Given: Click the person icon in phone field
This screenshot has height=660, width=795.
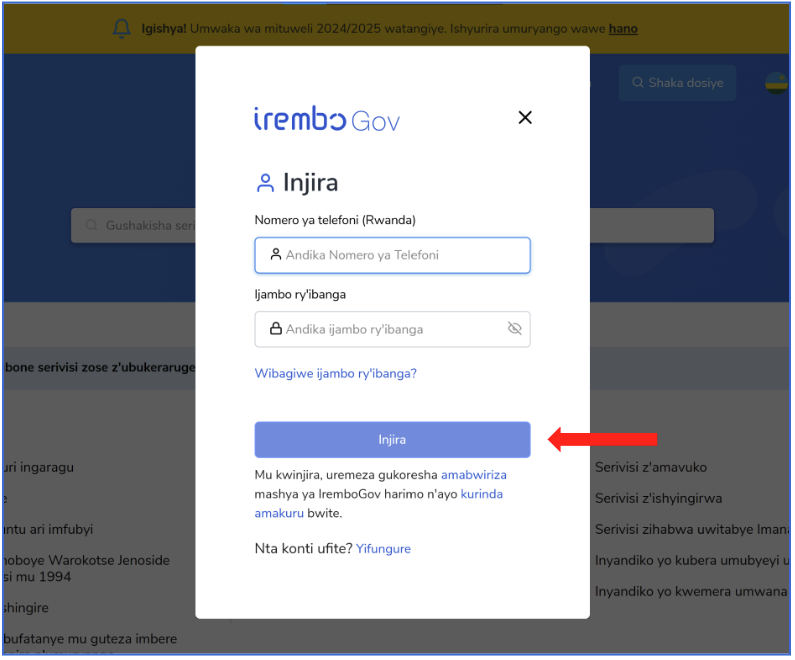Looking at the screenshot, I should click(275, 254).
